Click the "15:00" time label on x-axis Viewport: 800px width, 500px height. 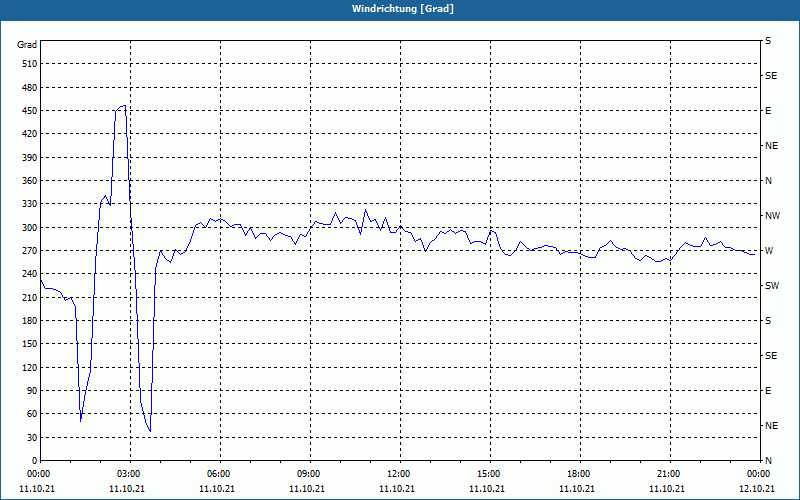point(488,474)
